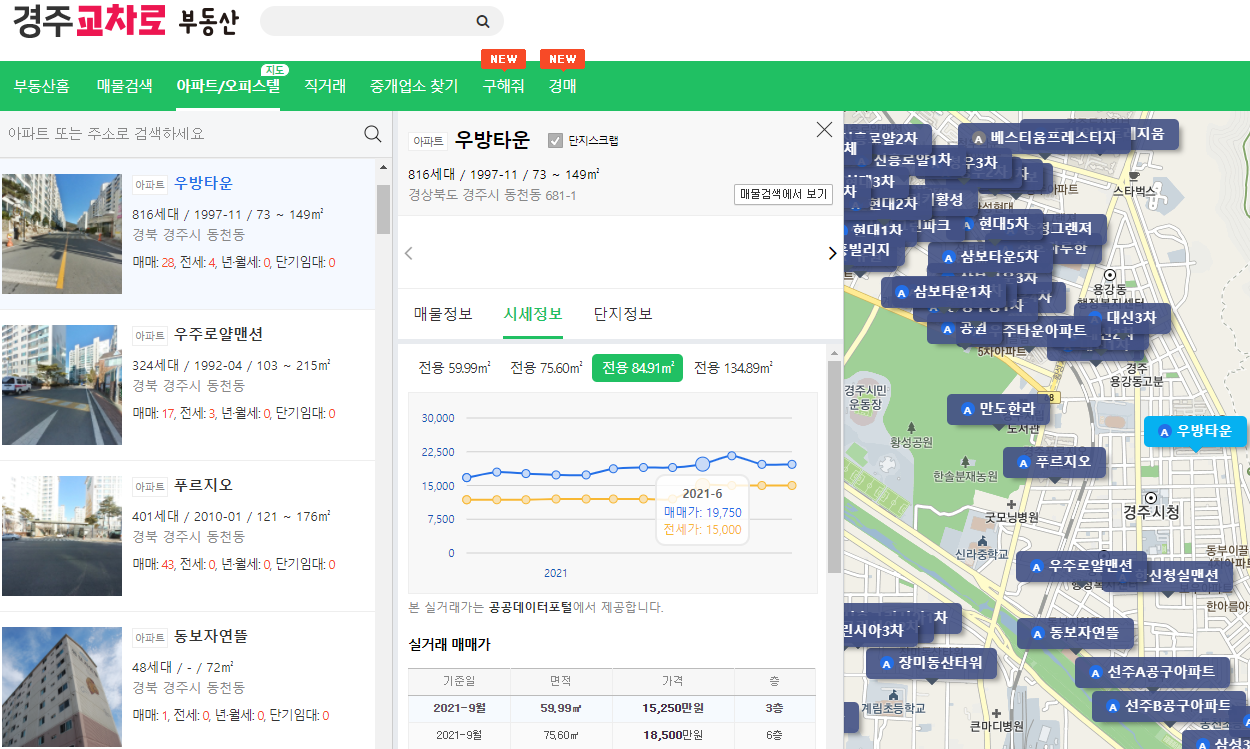This screenshot has height=749, width=1250.
Task: Click the search magnifier in the top search bar
Action: (x=482, y=21)
